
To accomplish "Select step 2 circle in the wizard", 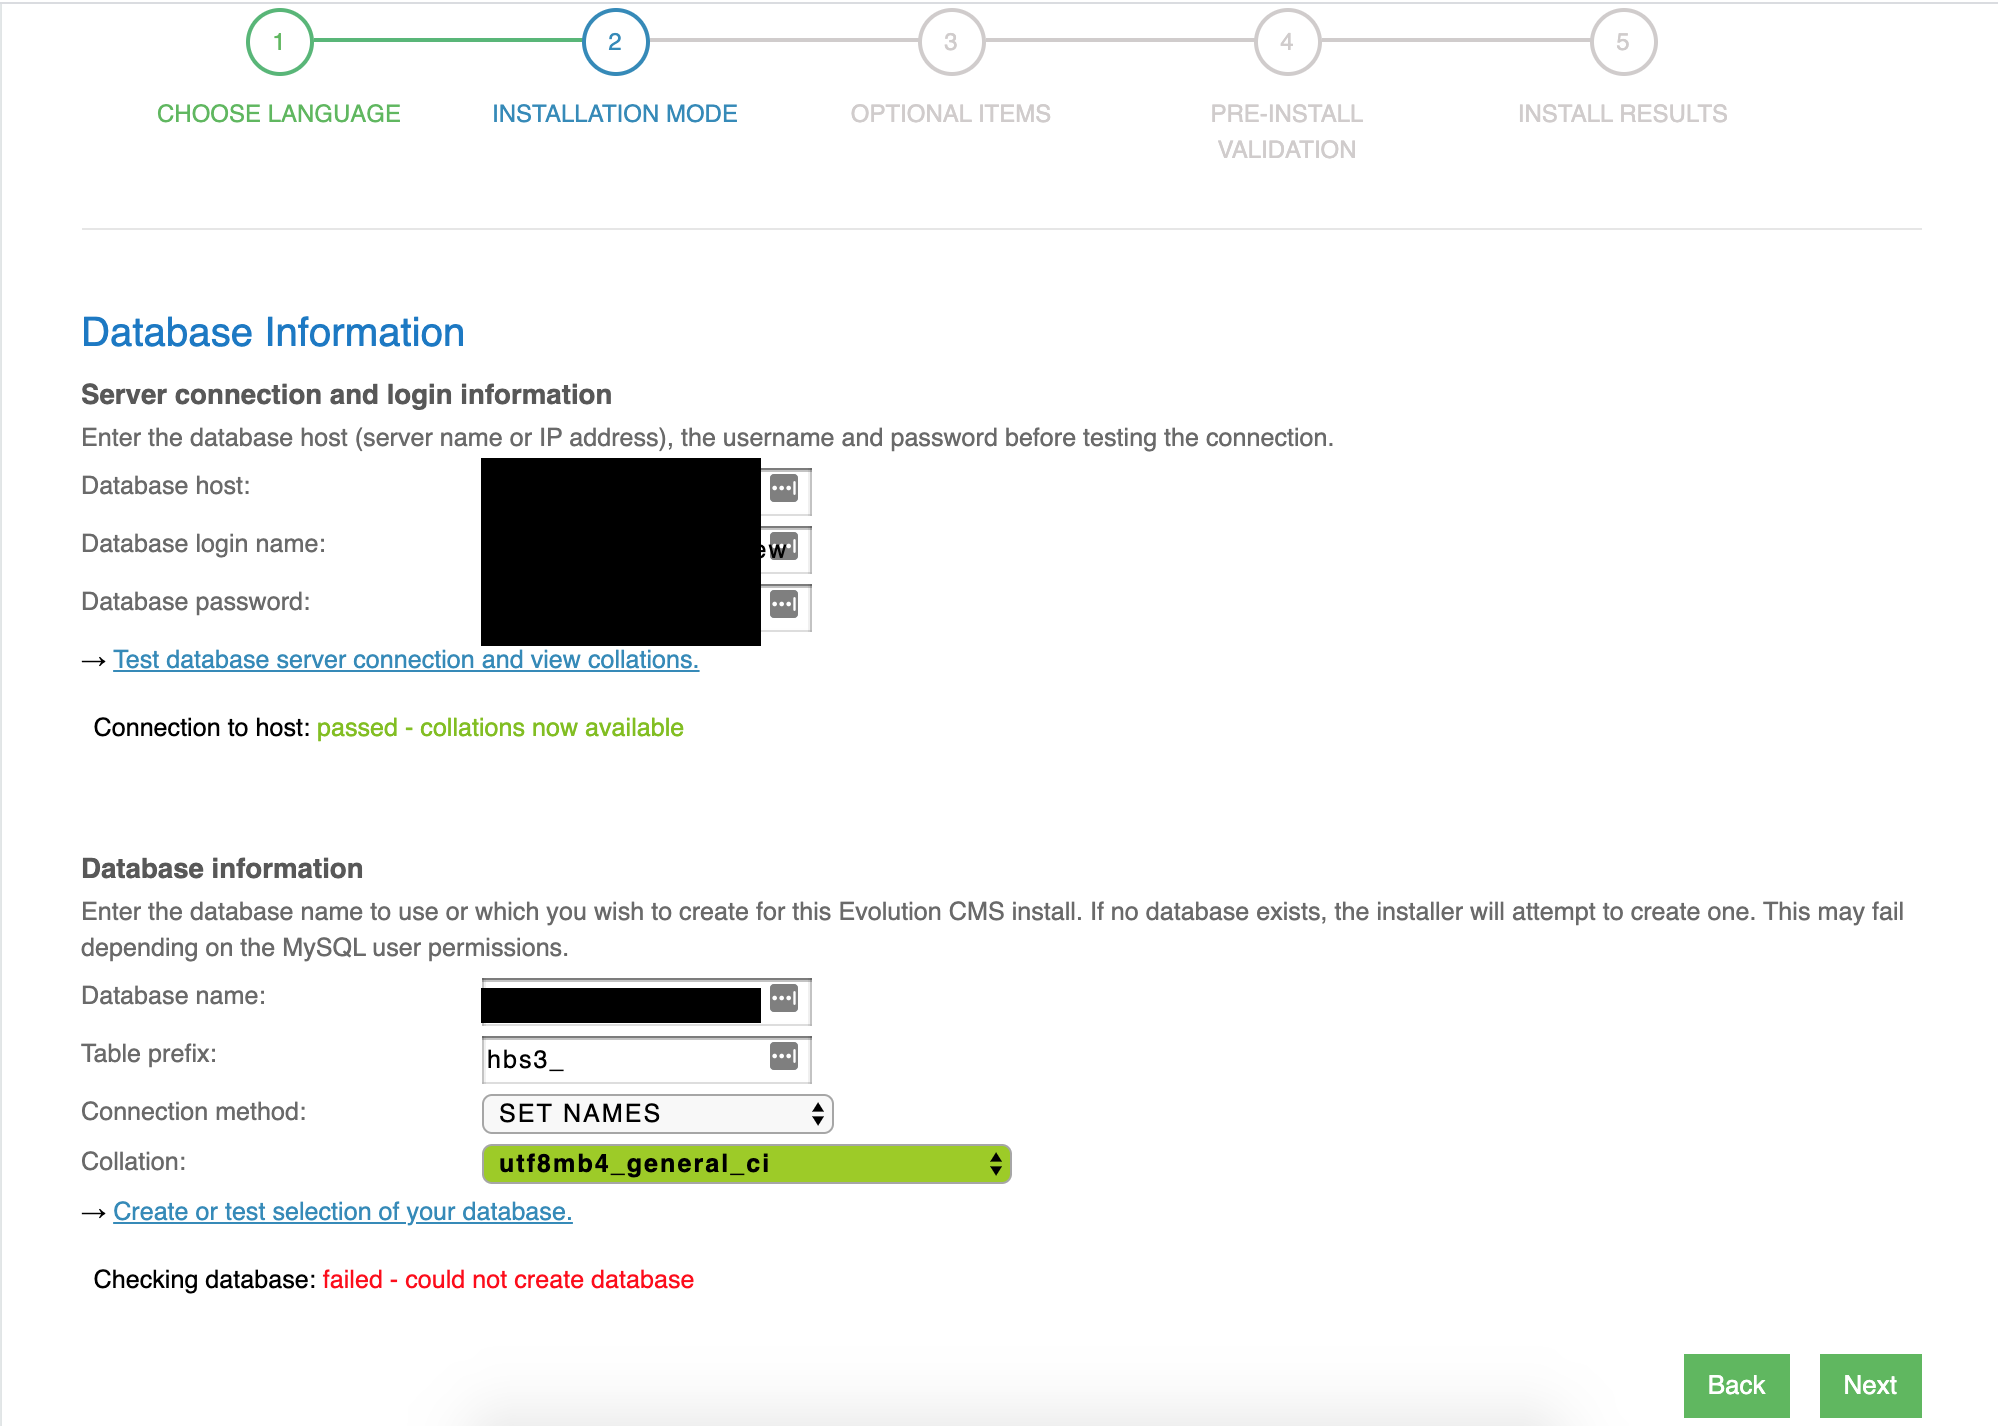I will click(615, 42).
